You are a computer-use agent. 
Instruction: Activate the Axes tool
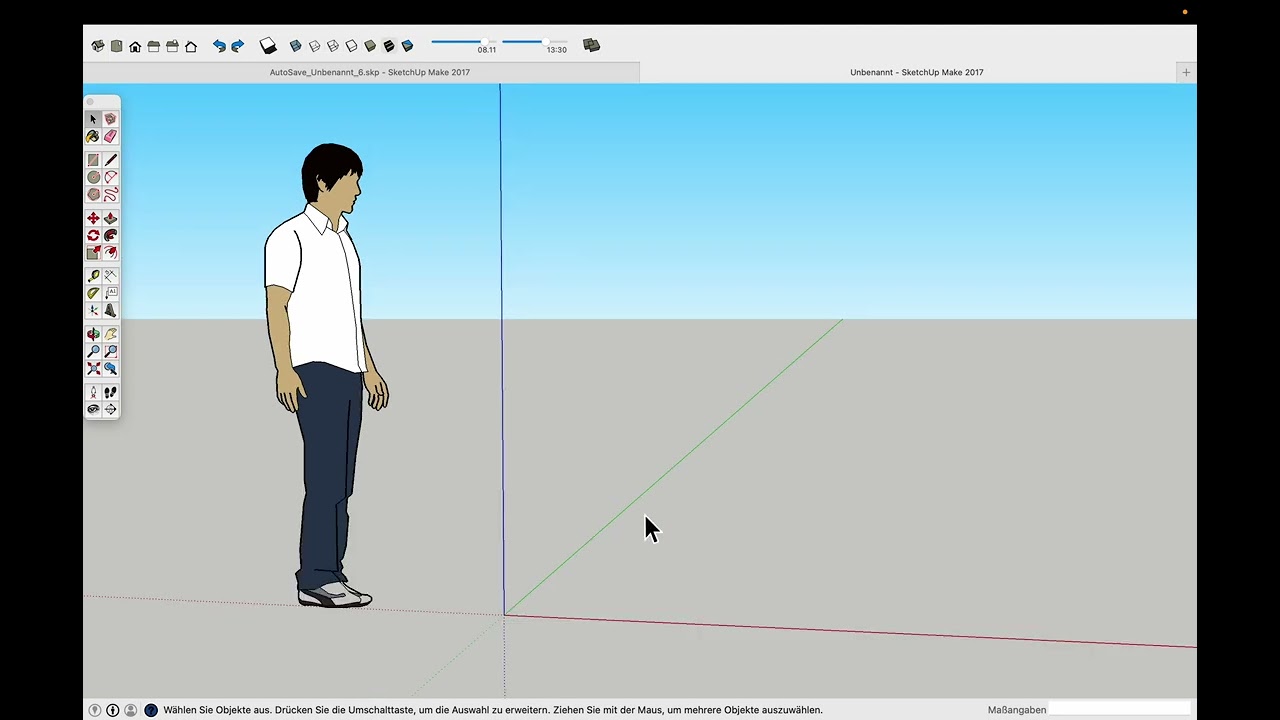[x=93, y=310]
